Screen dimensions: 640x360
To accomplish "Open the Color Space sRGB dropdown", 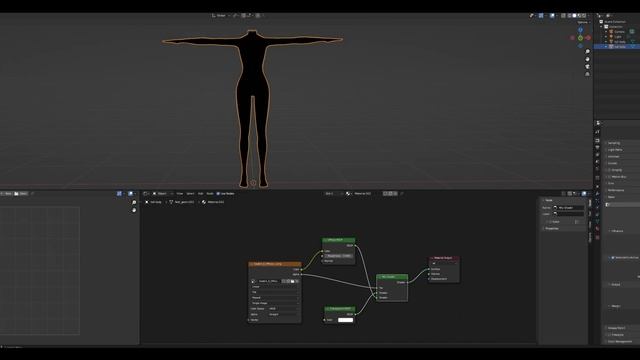I will 284,309.
